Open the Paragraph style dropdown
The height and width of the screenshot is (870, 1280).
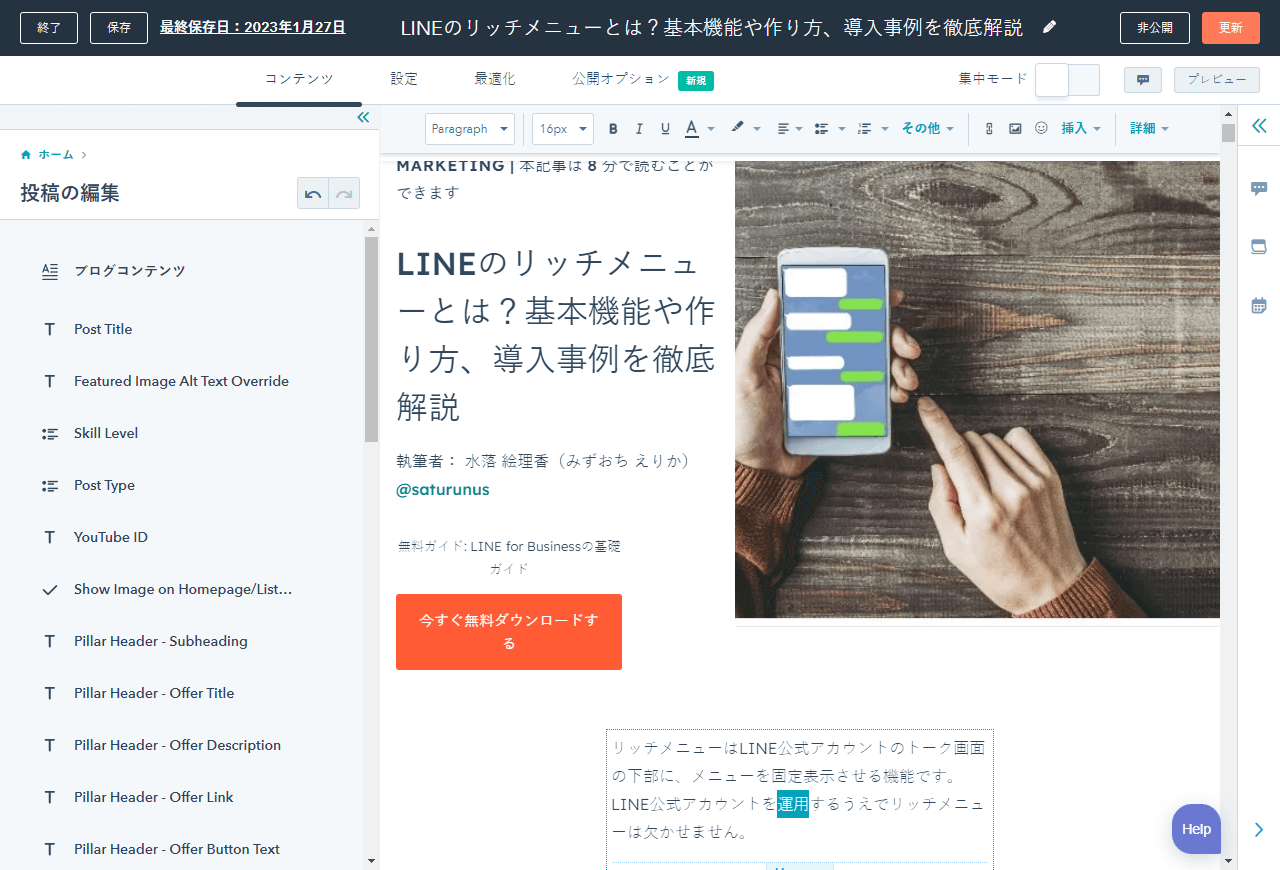[x=470, y=129]
